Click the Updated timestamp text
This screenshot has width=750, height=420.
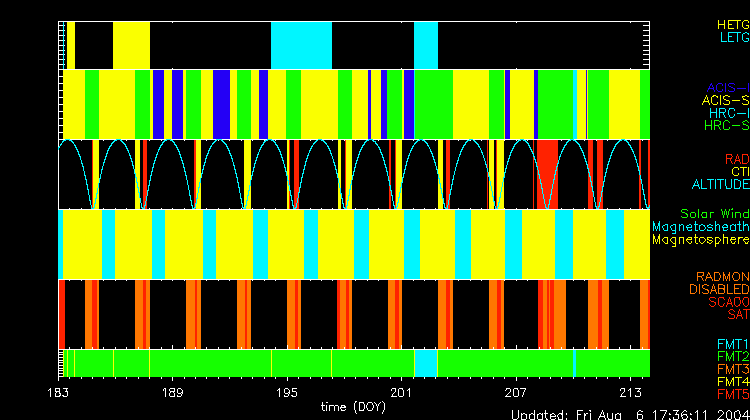point(630,414)
